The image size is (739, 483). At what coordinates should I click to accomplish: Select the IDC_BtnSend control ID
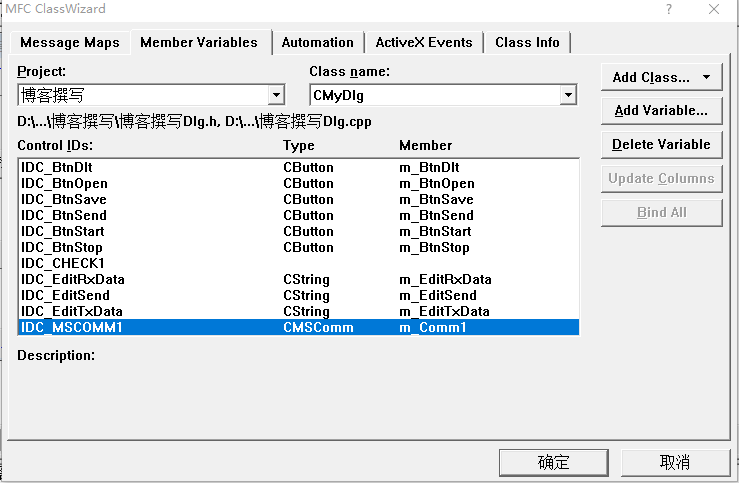tap(64, 215)
